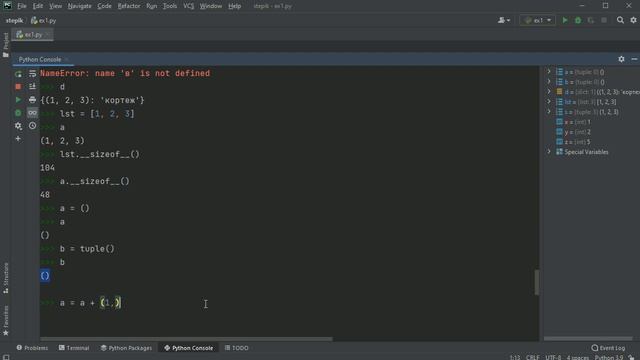Open Python Console panel gear options
Screen dimensions: 640x360
coord(621,59)
